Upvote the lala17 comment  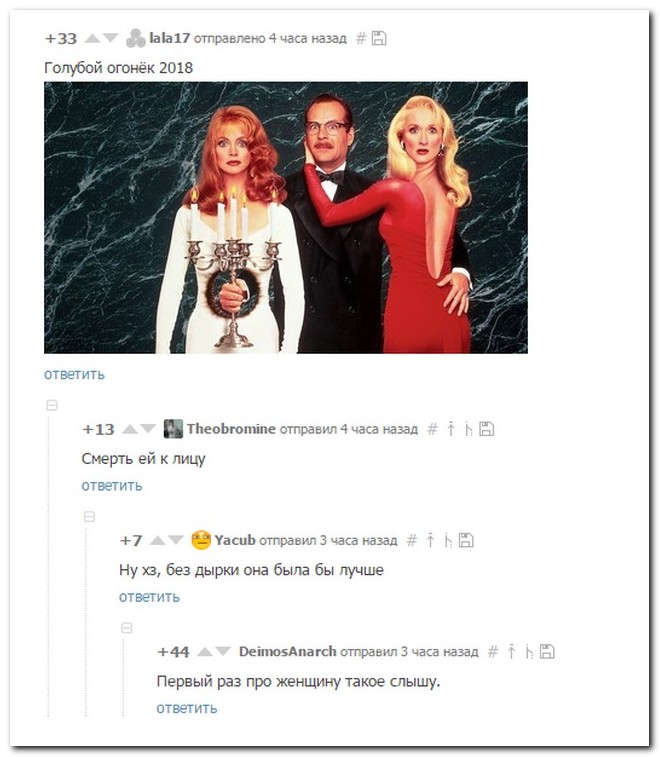[92, 38]
